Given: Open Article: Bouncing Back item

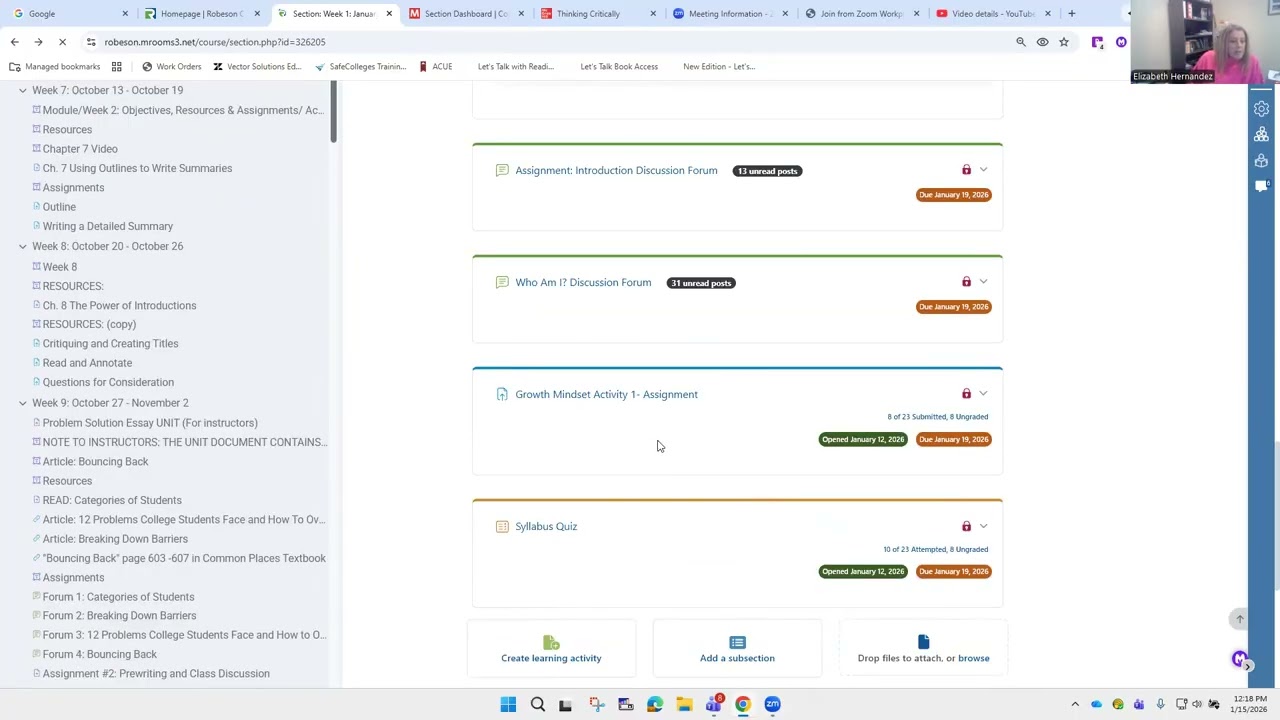Looking at the screenshot, I should tap(95, 462).
